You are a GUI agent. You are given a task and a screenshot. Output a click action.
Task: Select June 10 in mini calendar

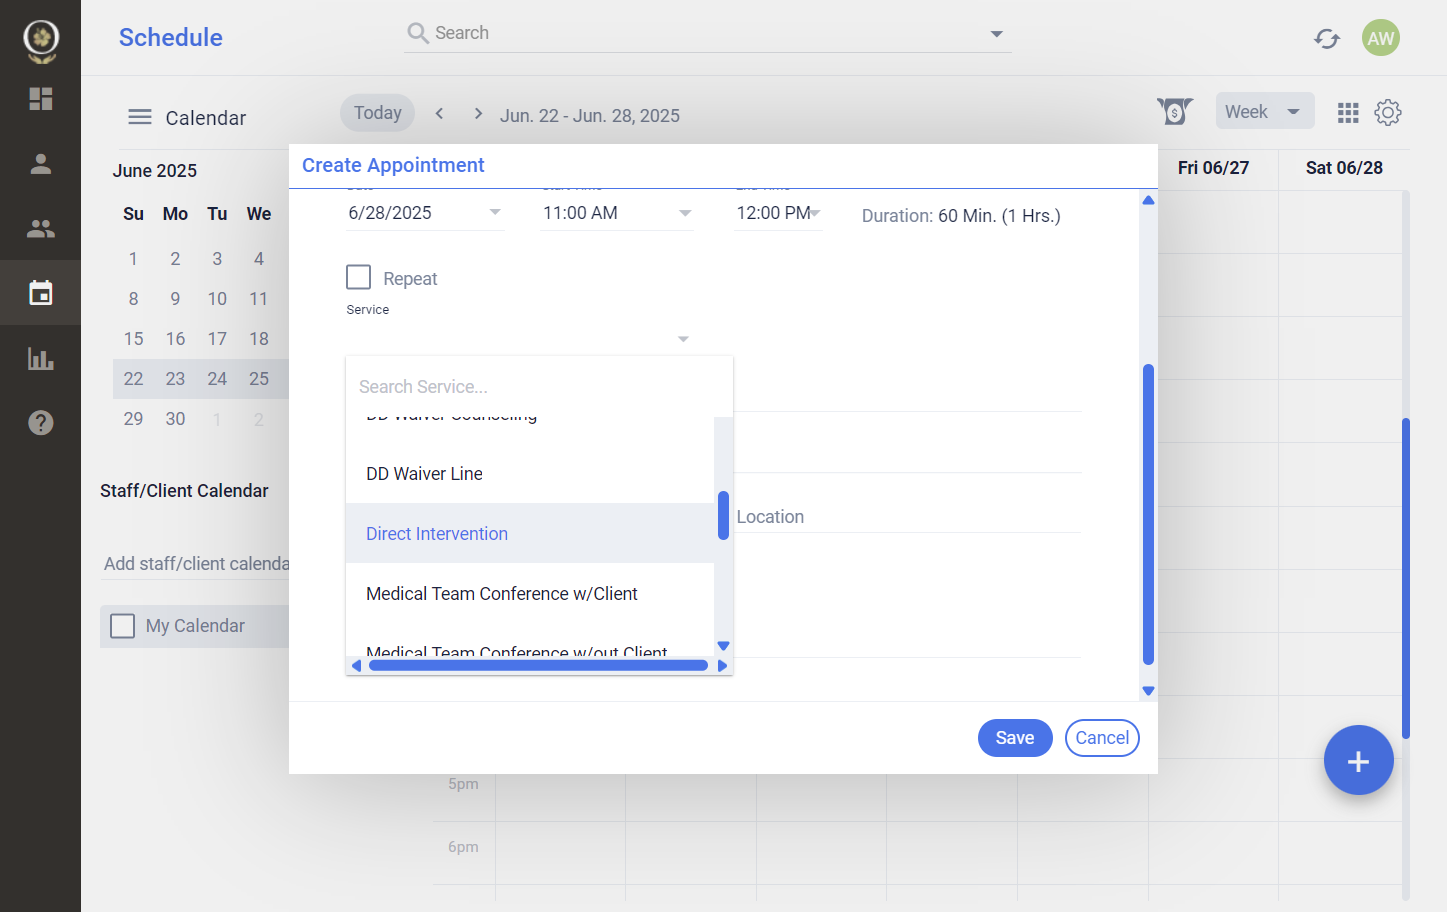click(x=217, y=299)
